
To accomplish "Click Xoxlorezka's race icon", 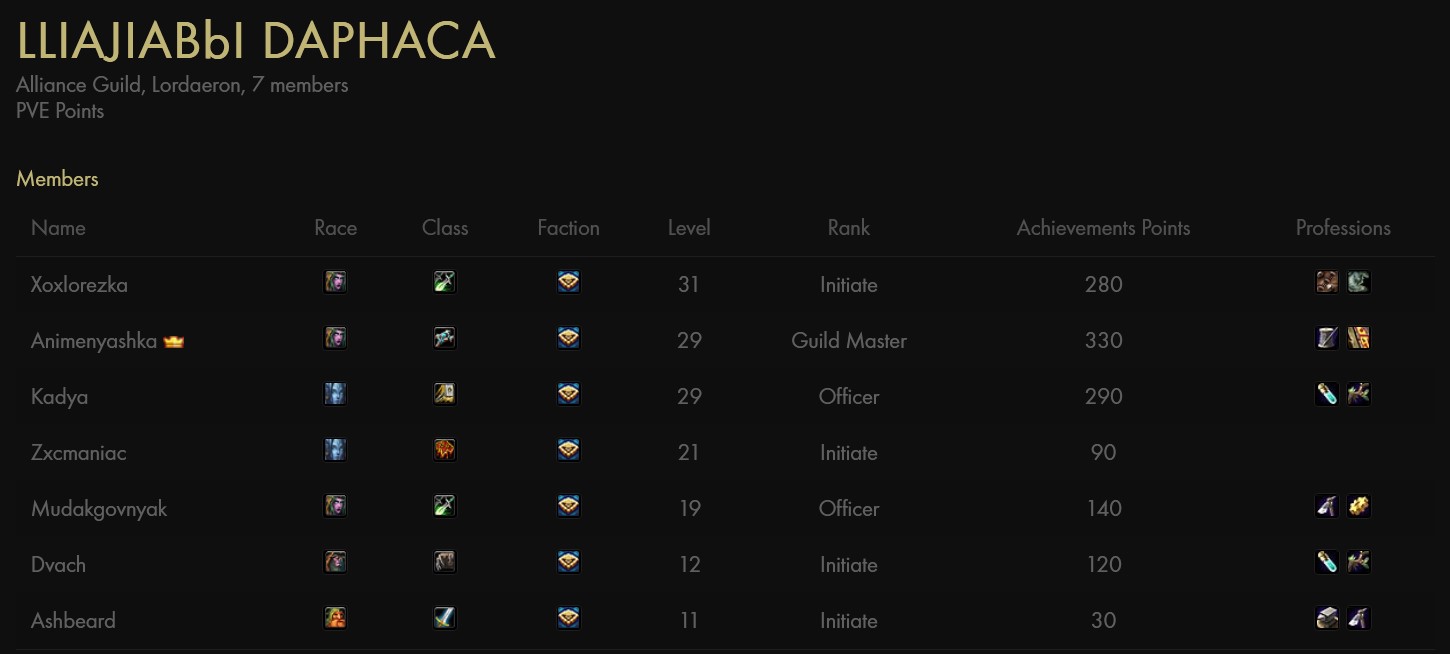I will (335, 282).
